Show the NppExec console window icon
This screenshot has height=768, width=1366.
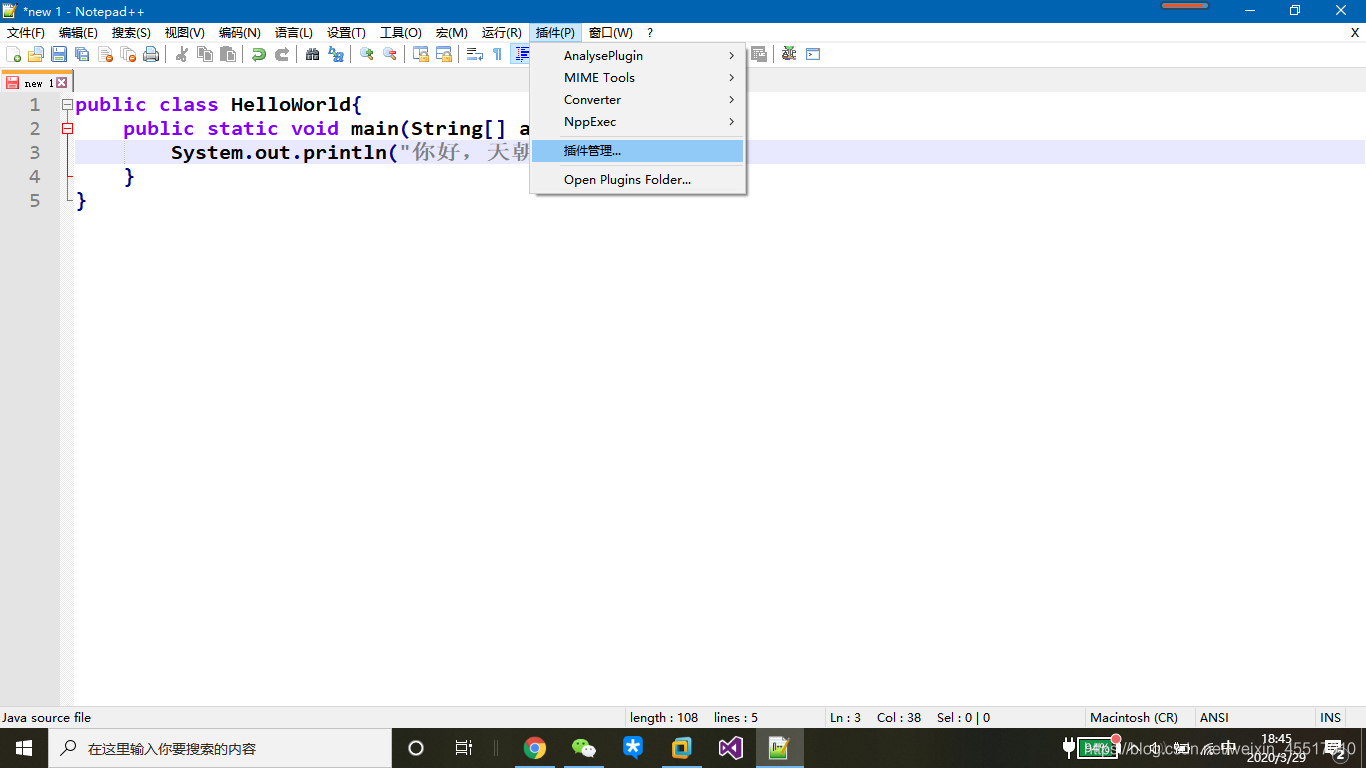813,54
